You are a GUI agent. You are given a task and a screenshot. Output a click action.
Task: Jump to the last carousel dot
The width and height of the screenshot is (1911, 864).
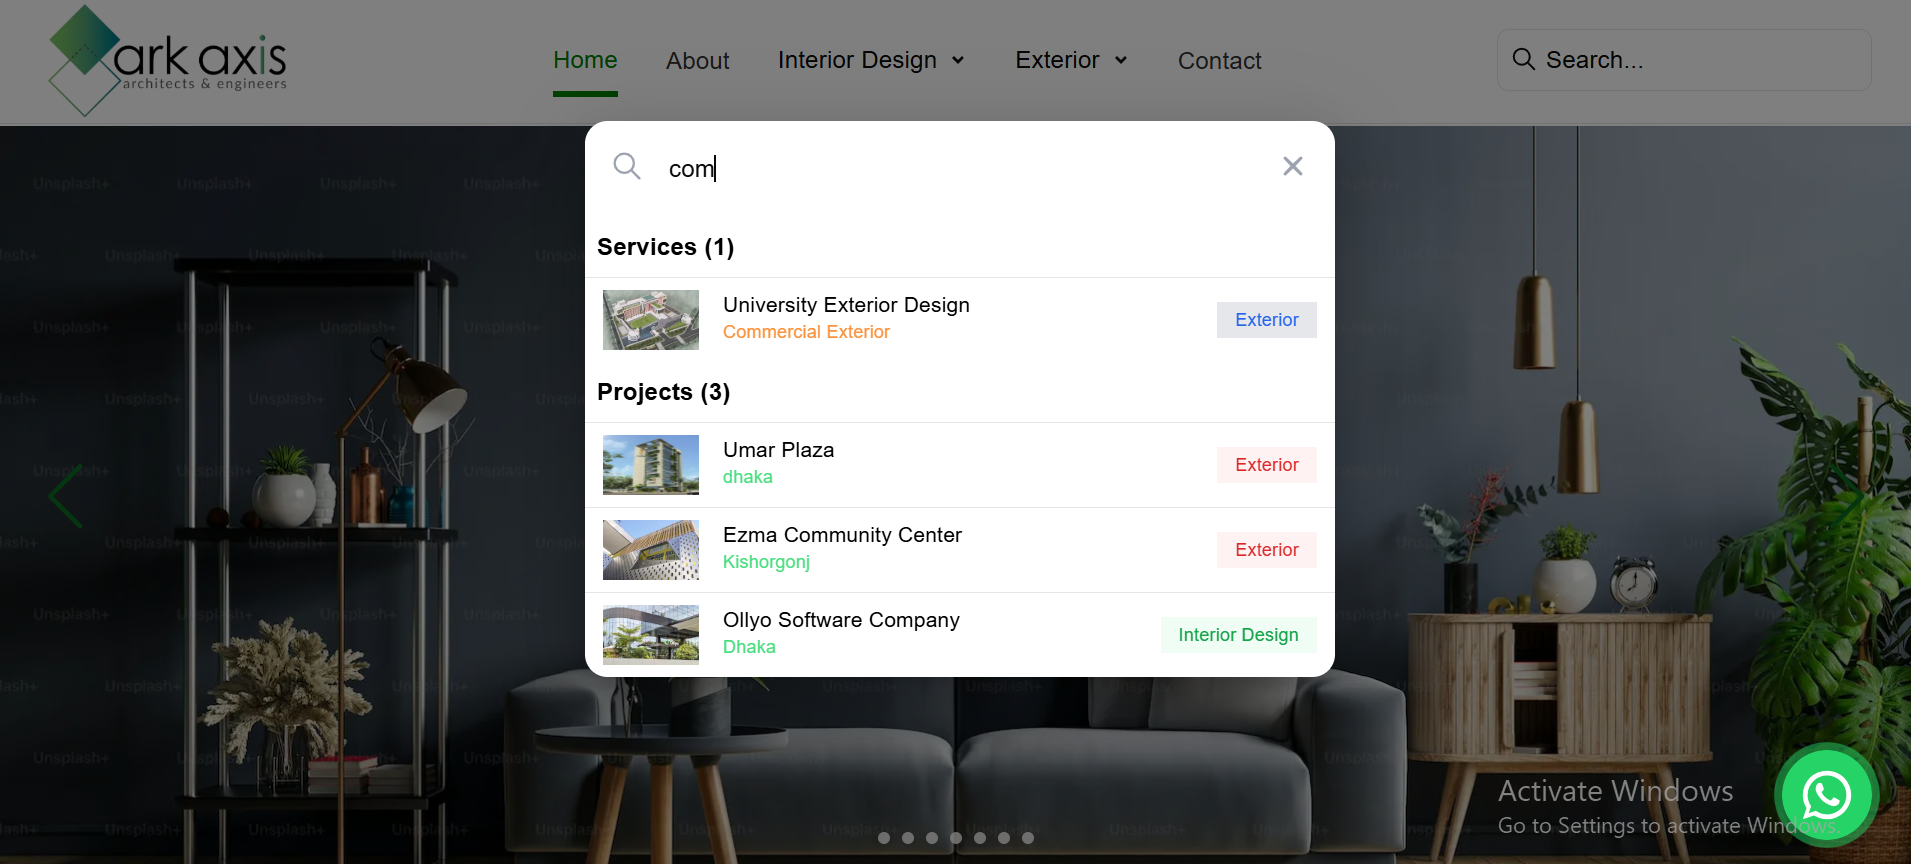click(x=1028, y=838)
